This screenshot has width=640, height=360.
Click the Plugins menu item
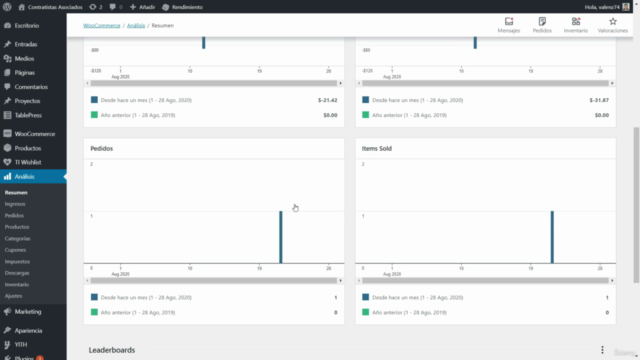[x=24, y=358]
